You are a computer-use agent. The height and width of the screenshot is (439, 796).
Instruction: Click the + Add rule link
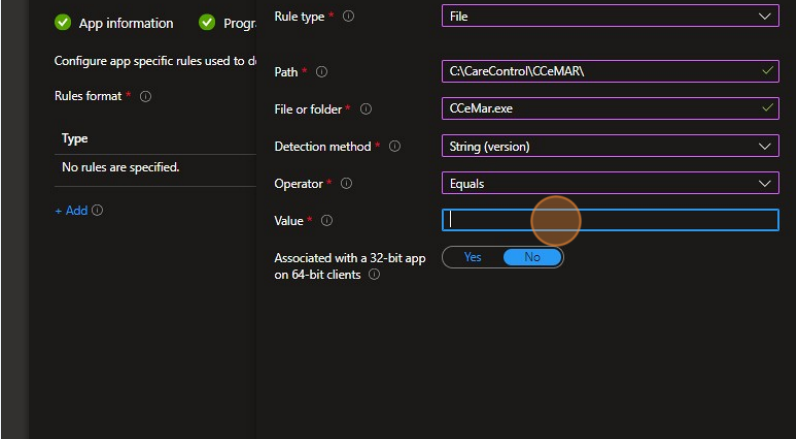71,211
